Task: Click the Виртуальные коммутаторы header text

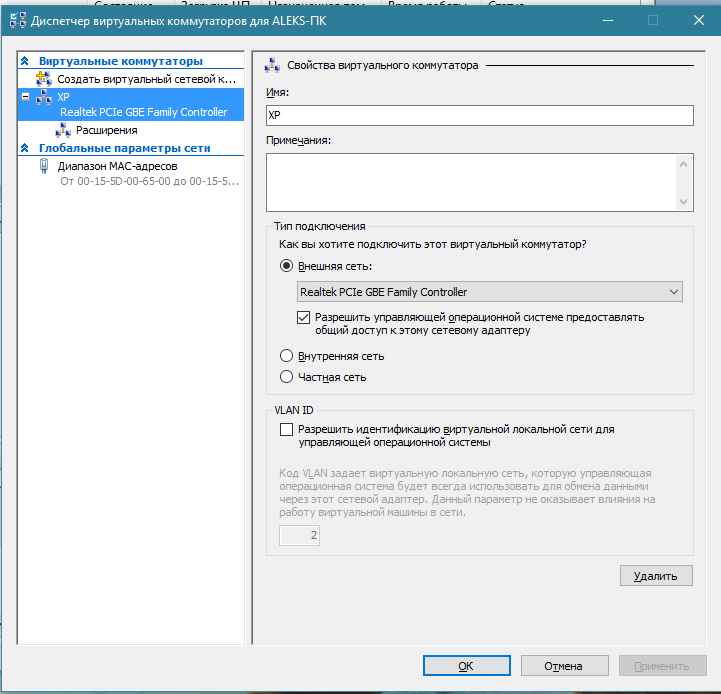Action: [x=120, y=61]
